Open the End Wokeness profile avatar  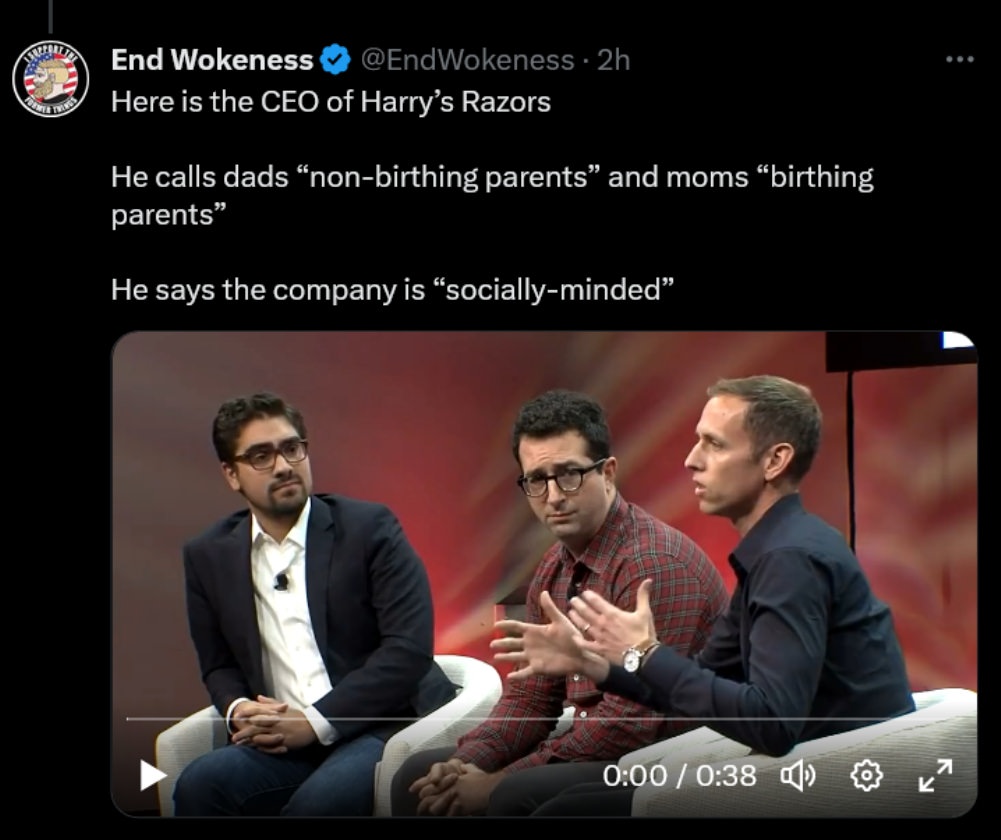[51, 77]
